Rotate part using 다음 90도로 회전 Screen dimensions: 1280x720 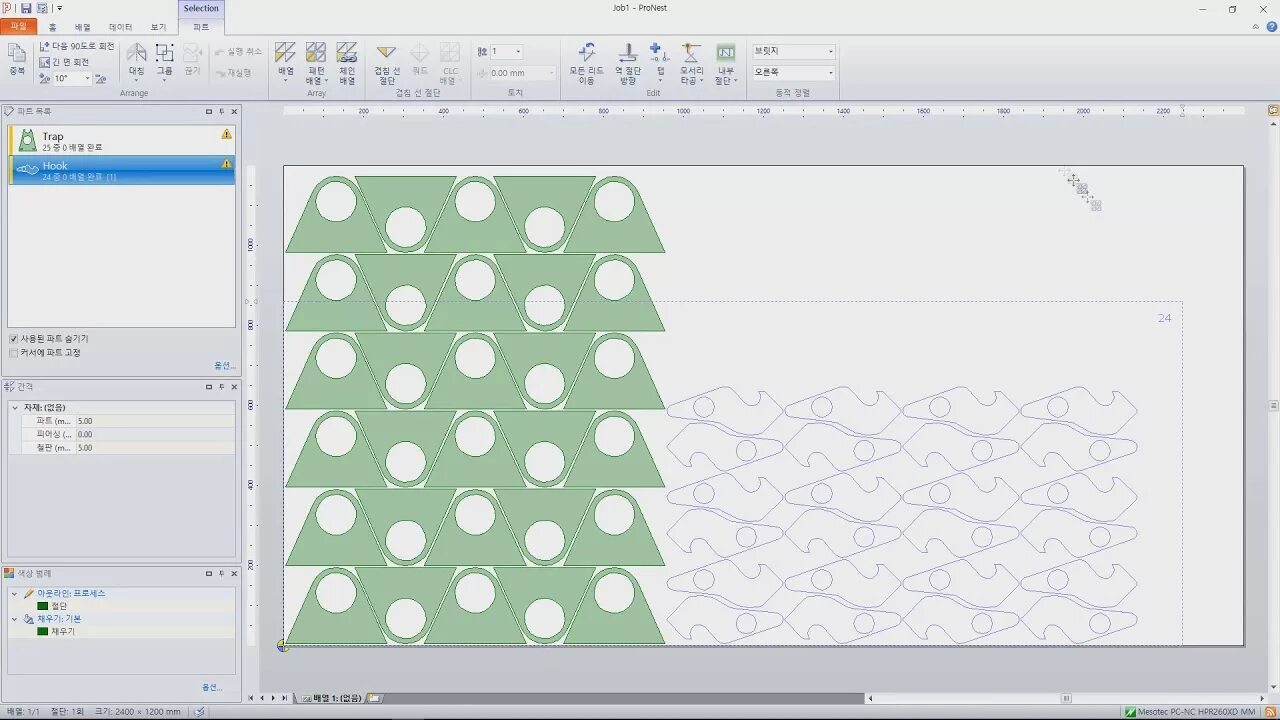77,46
